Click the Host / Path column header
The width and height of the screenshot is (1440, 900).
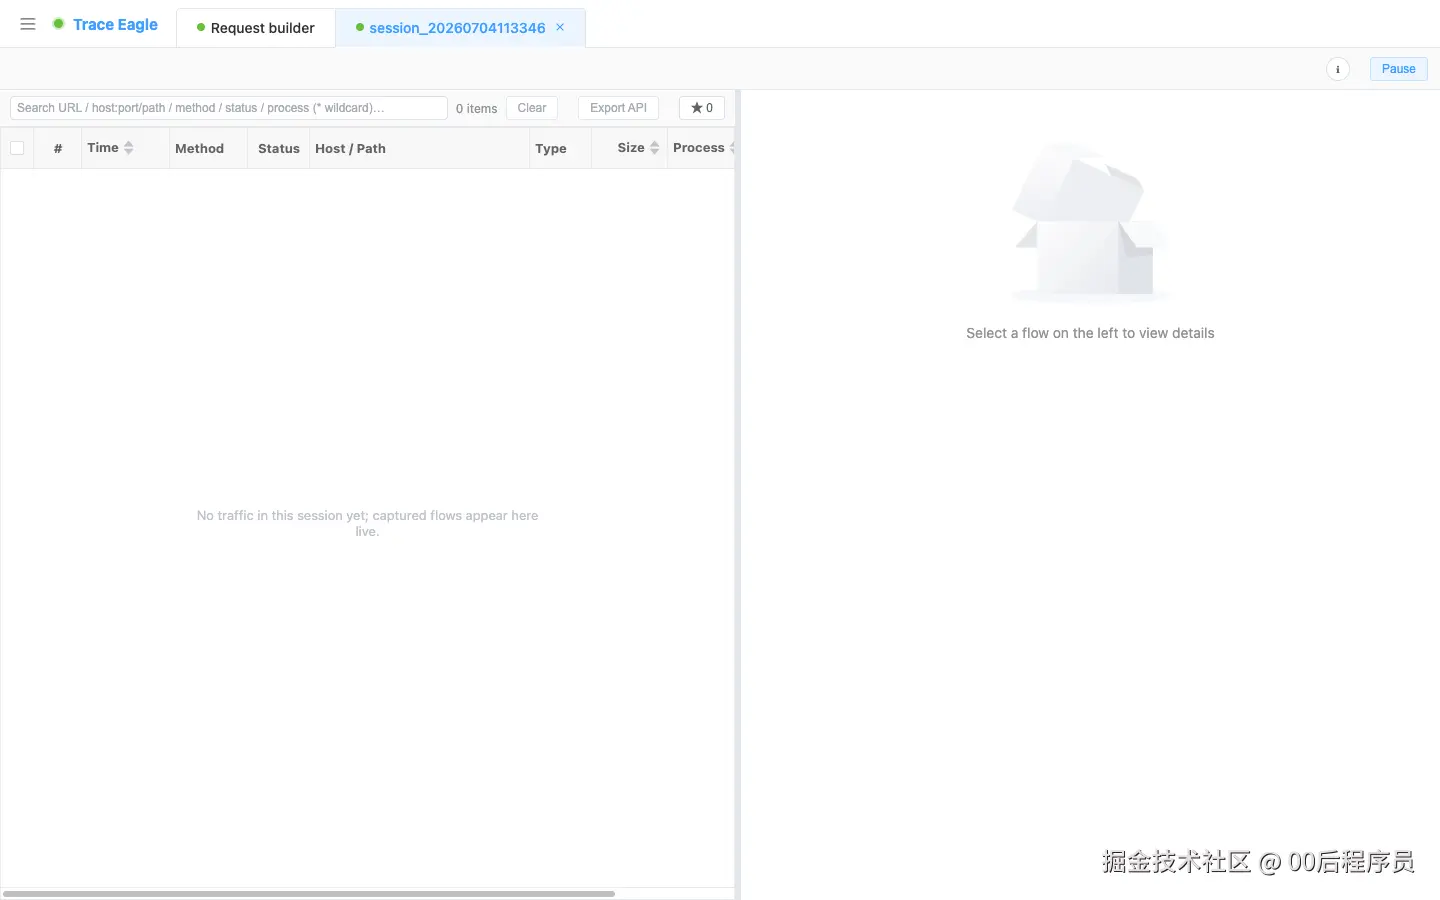419,148
